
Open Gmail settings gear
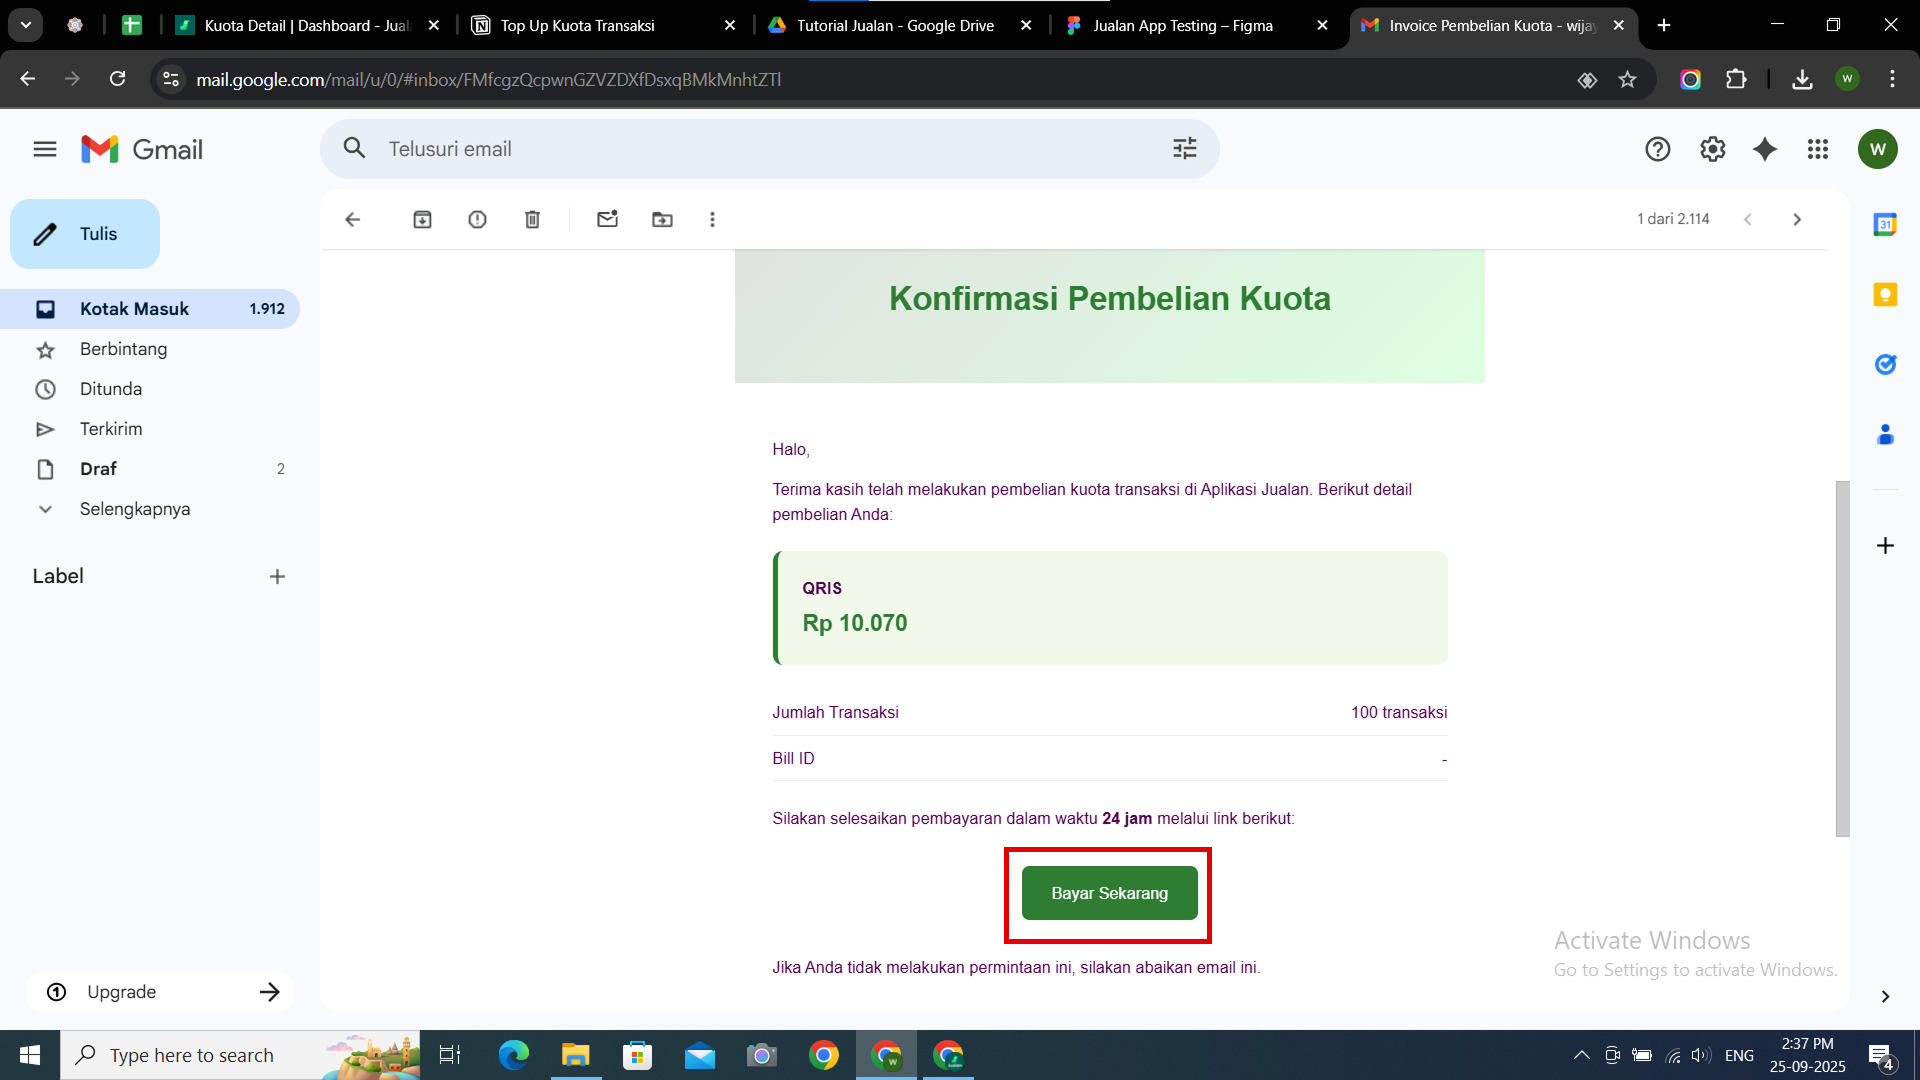pyautogui.click(x=1712, y=149)
